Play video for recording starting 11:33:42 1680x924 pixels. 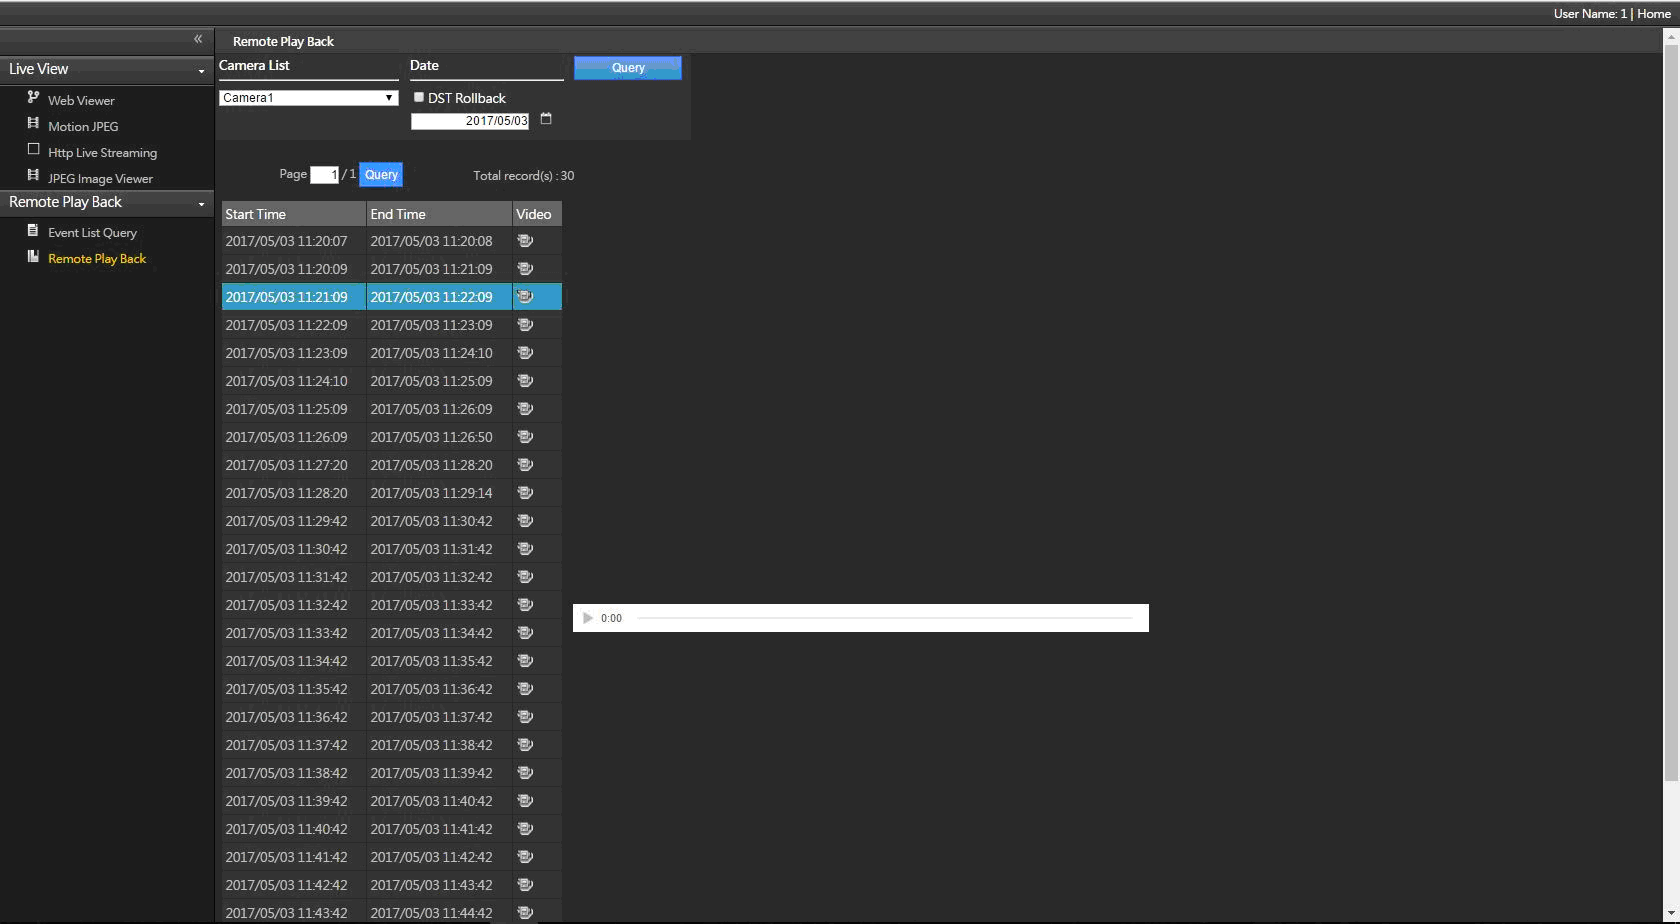(x=525, y=633)
